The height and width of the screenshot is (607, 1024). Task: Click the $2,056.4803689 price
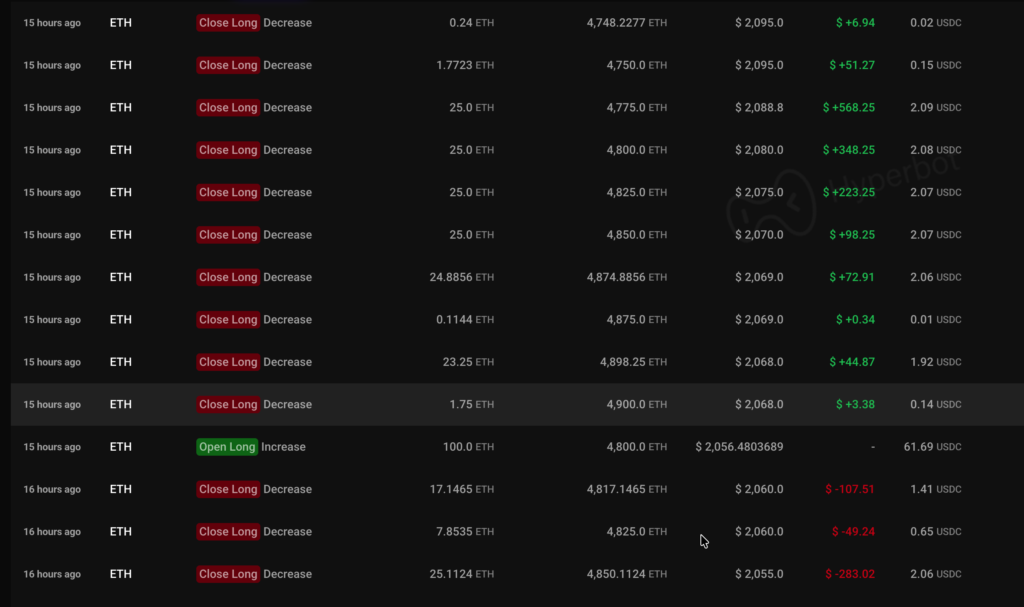tap(739, 447)
